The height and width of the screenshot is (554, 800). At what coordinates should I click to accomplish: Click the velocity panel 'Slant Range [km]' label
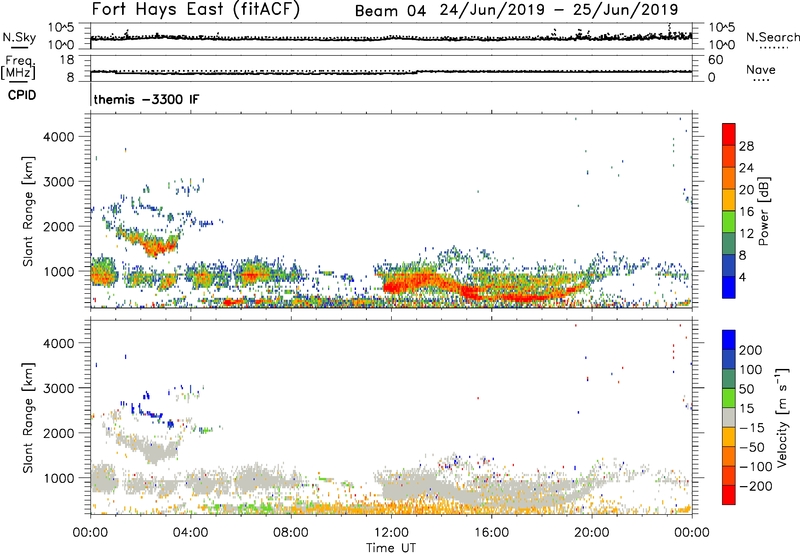point(28,418)
